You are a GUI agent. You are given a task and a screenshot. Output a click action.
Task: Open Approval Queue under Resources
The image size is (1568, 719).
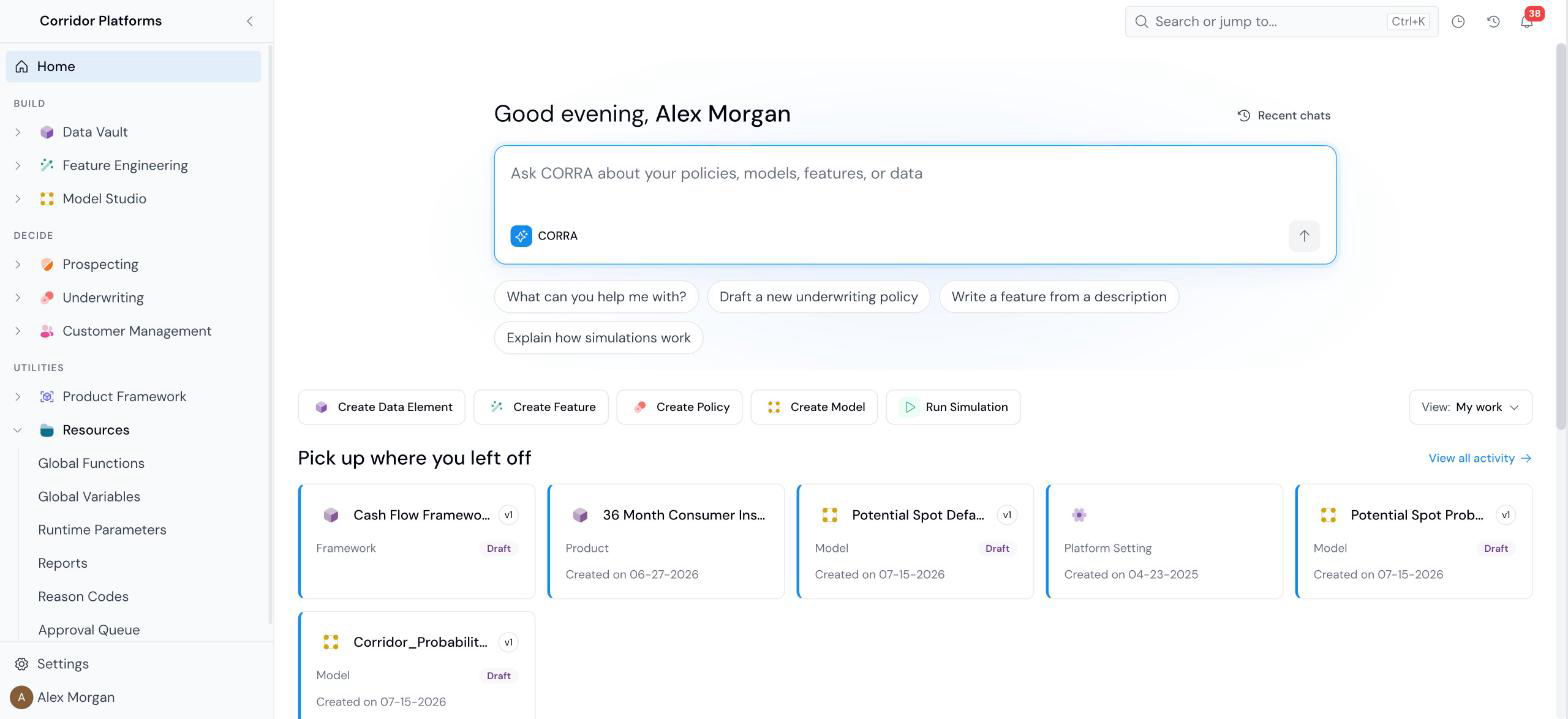[x=89, y=630]
